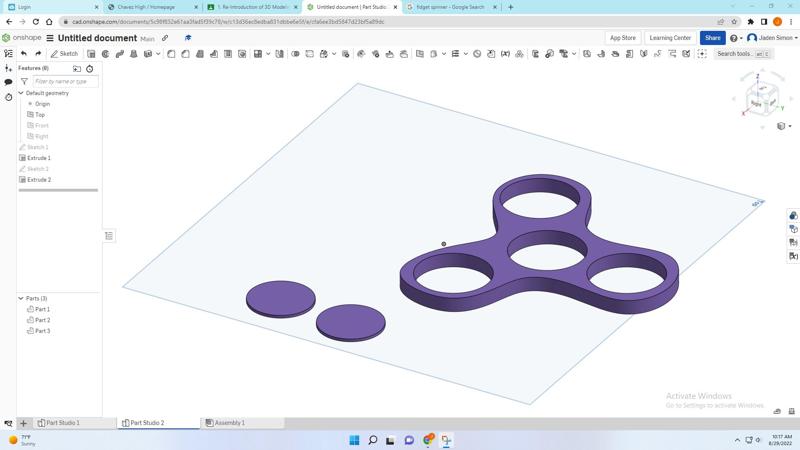The image size is (800, 450).
Task: Open the Windows Start menu
Action: click(x=354, y=440)
